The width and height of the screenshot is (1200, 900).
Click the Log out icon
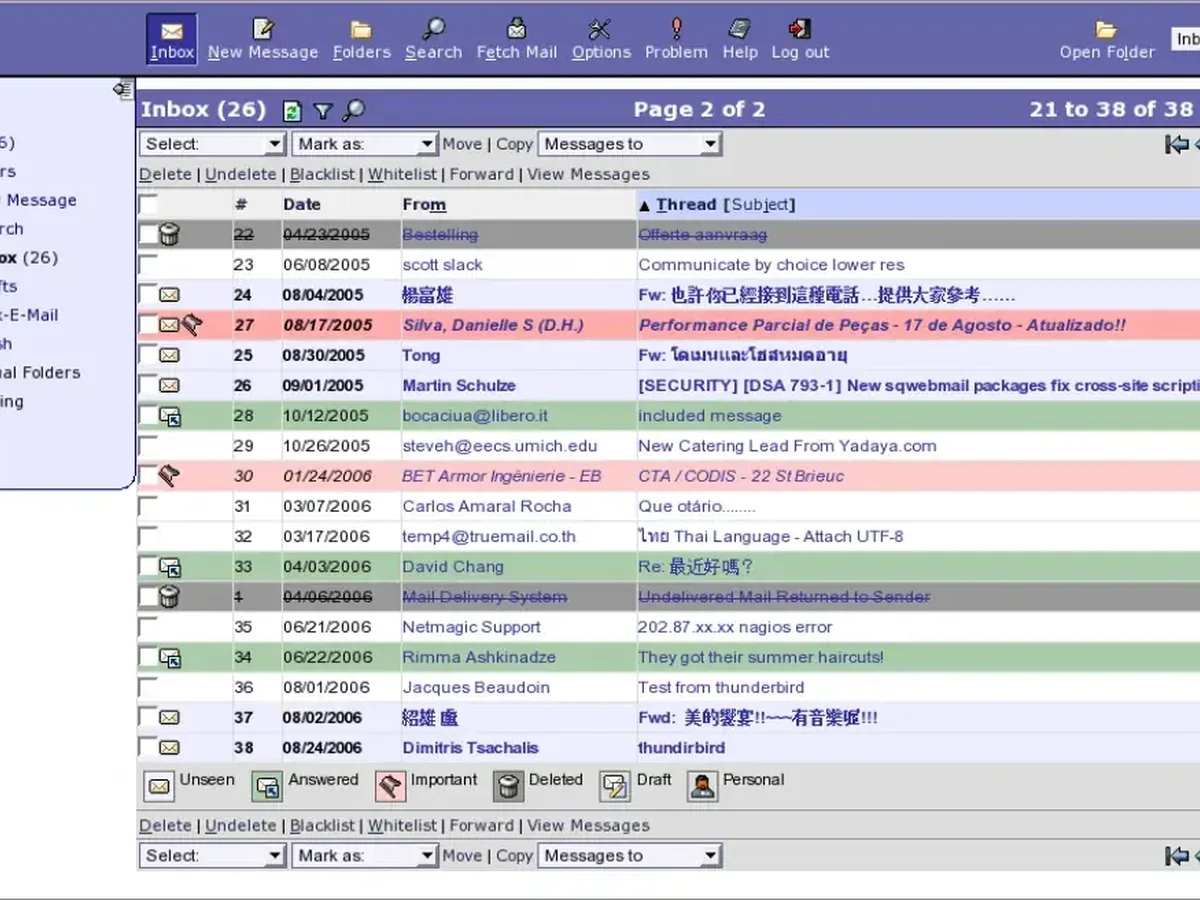pos(800,29)
